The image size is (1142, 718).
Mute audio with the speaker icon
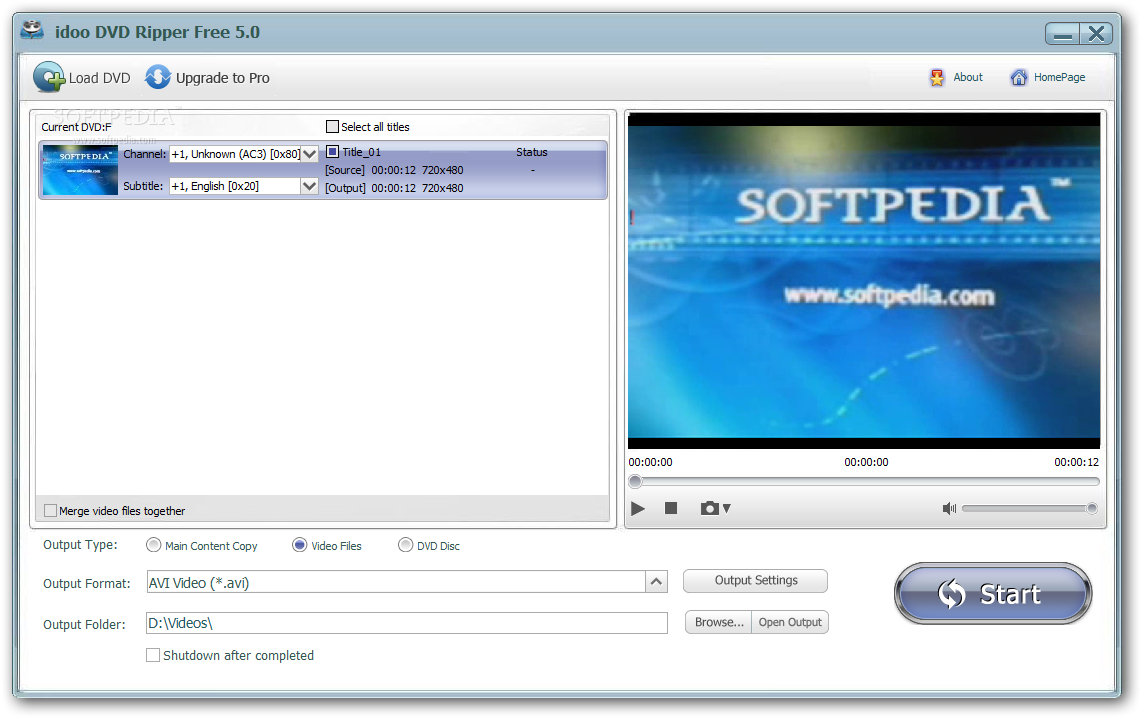point(949,508)
